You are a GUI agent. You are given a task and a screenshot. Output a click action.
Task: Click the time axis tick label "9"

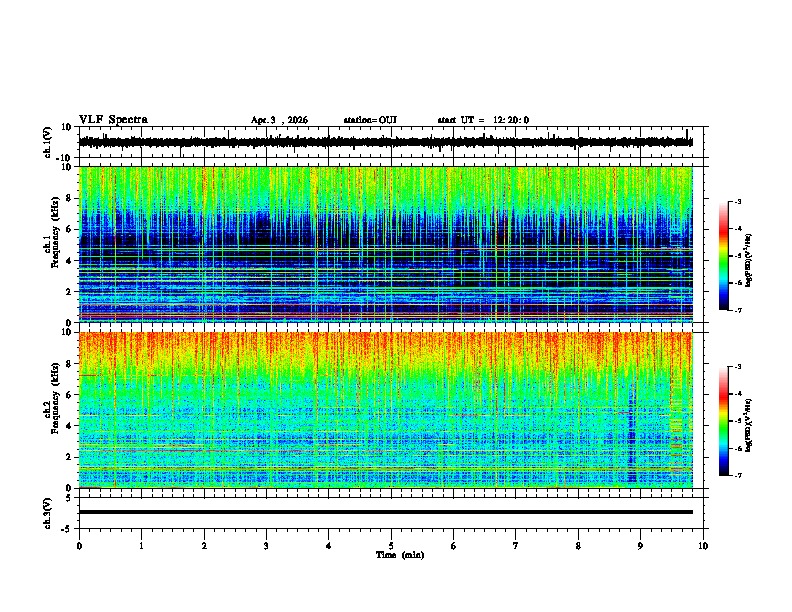(x=640, y=546)
